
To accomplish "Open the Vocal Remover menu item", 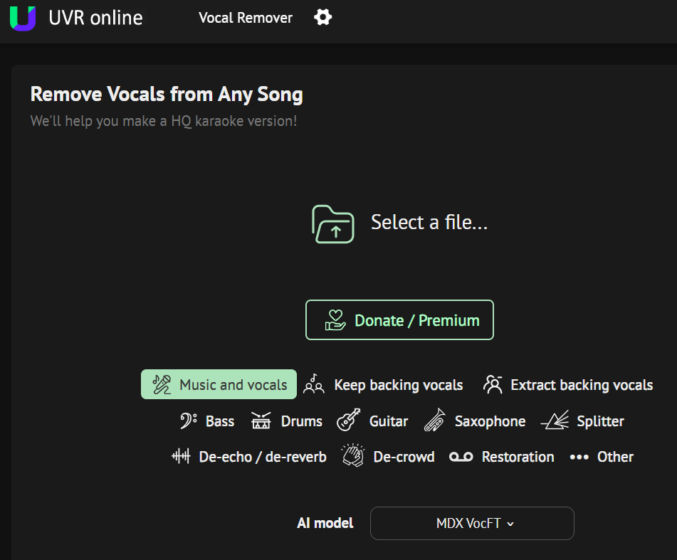I will [245, 18].
